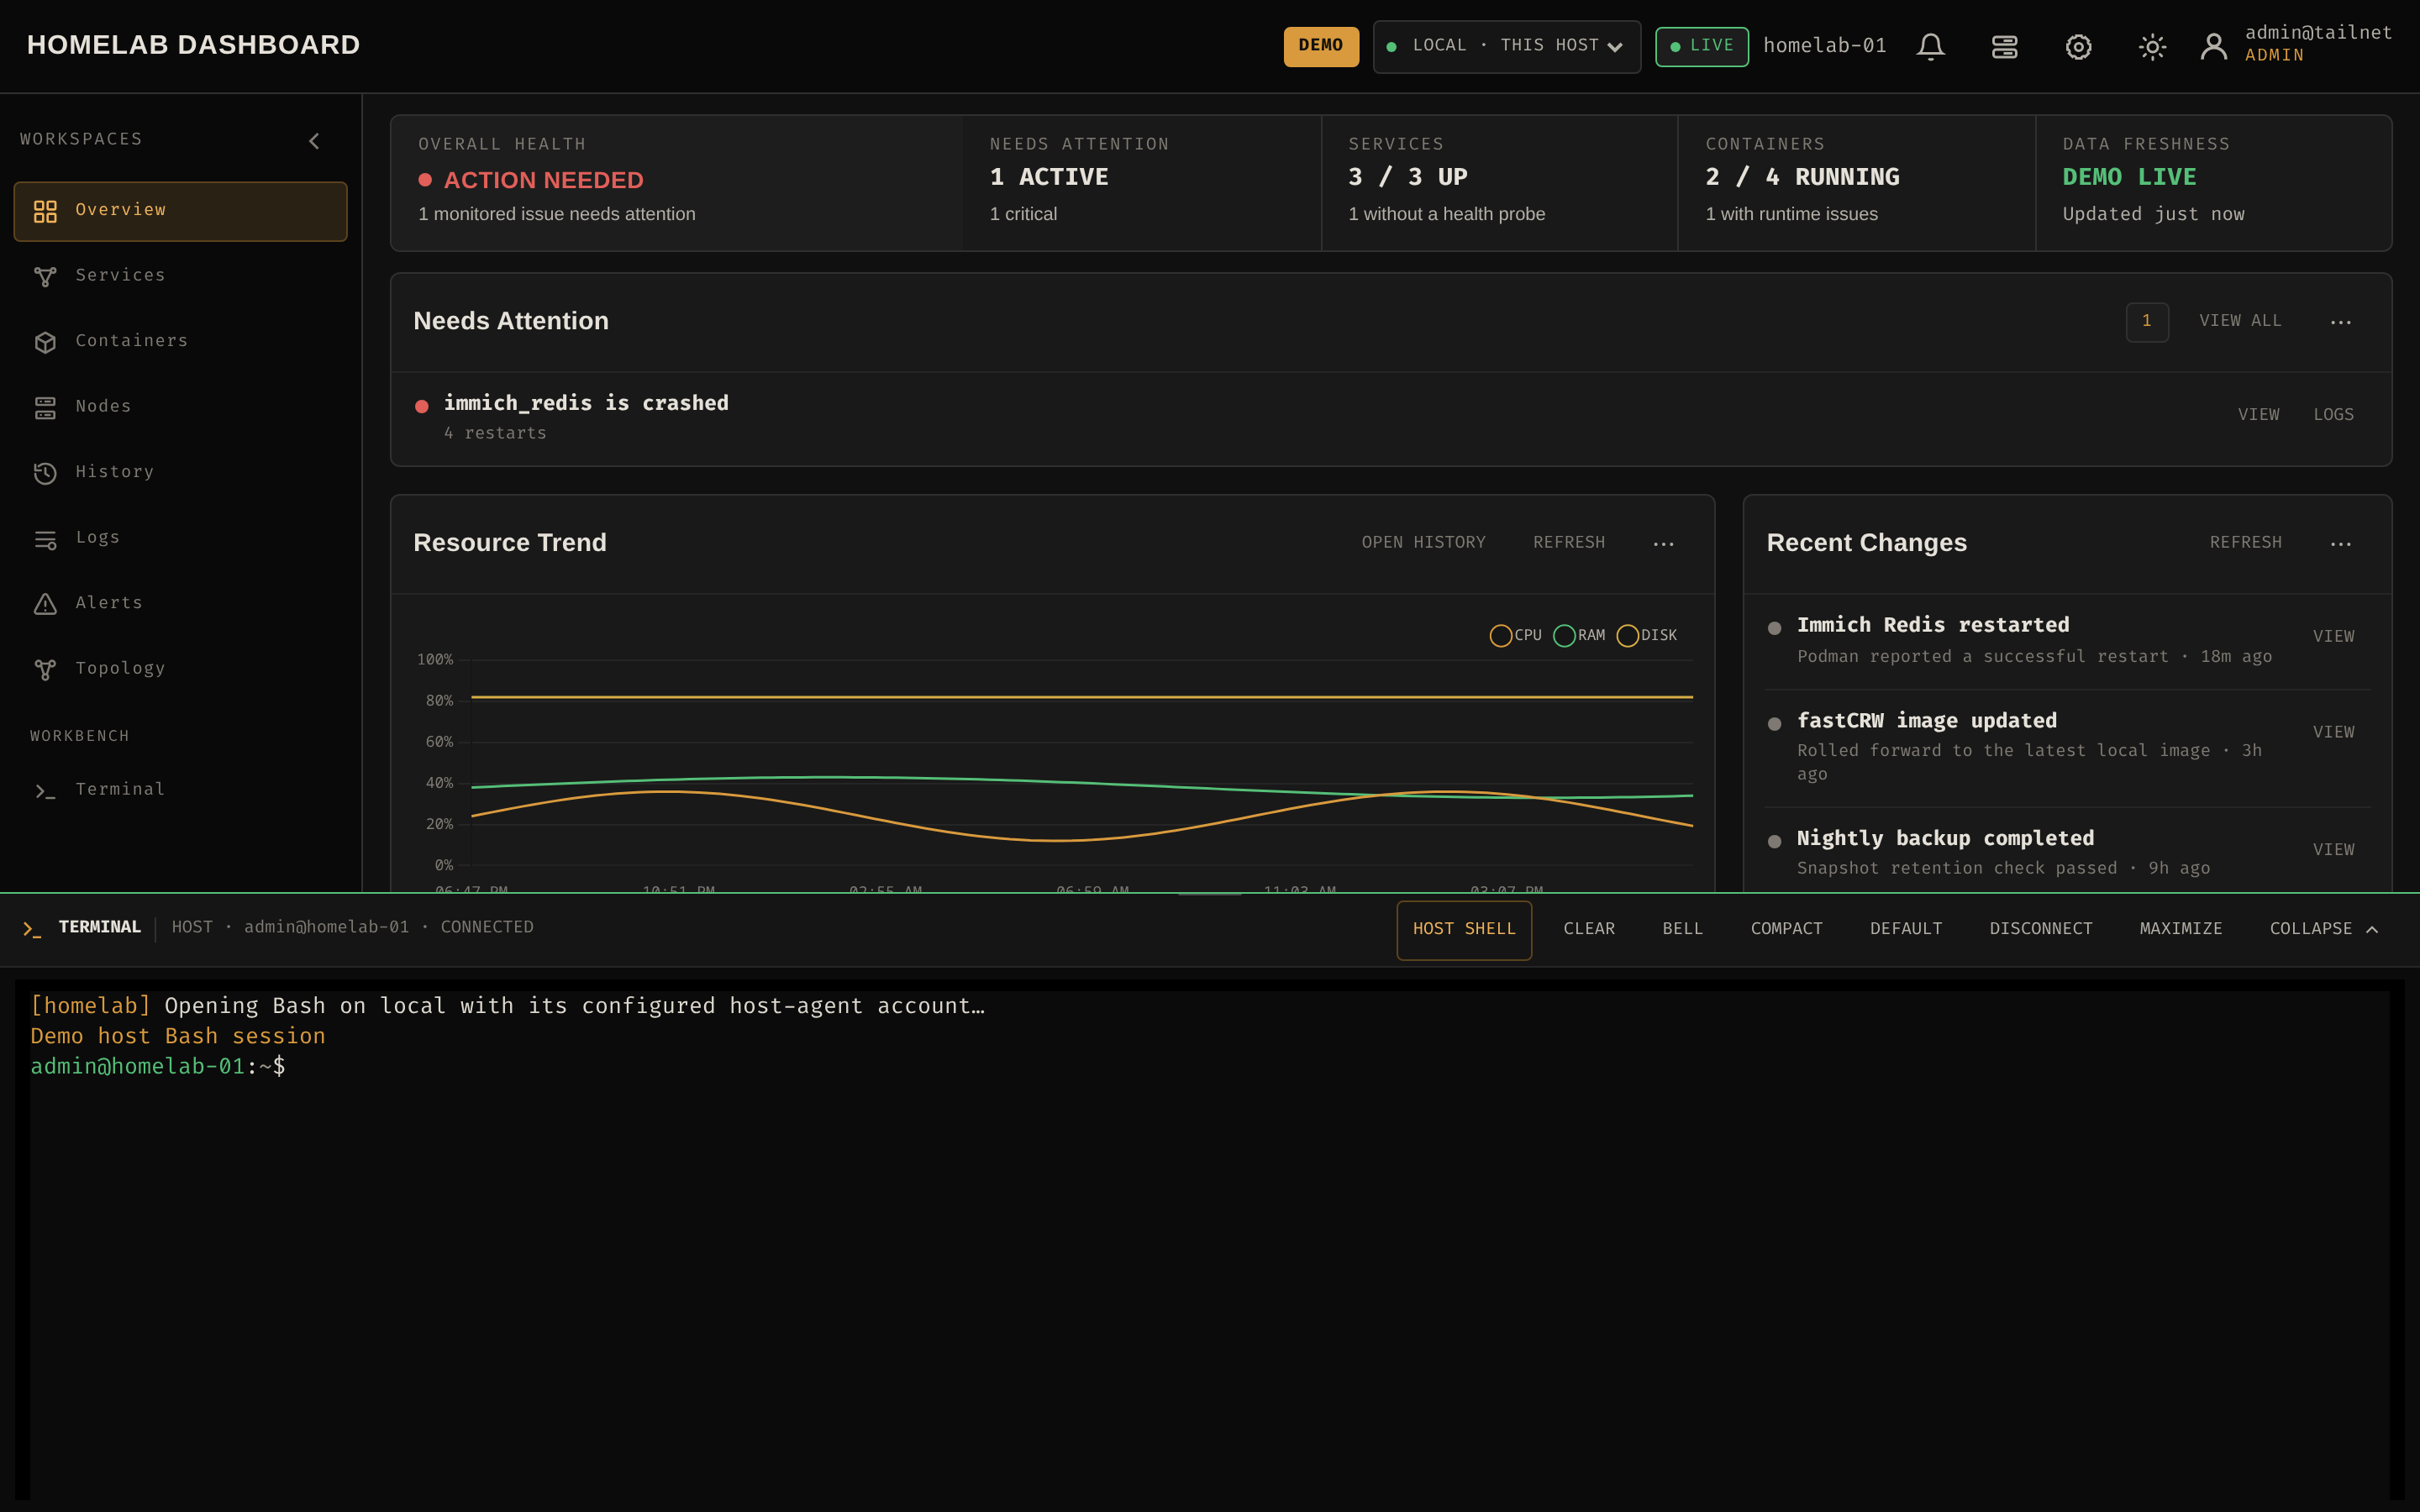Click the homelab-01 host name
Image resolution: width=2420 pixels, height=1512 pixels.
point(1824,46)
